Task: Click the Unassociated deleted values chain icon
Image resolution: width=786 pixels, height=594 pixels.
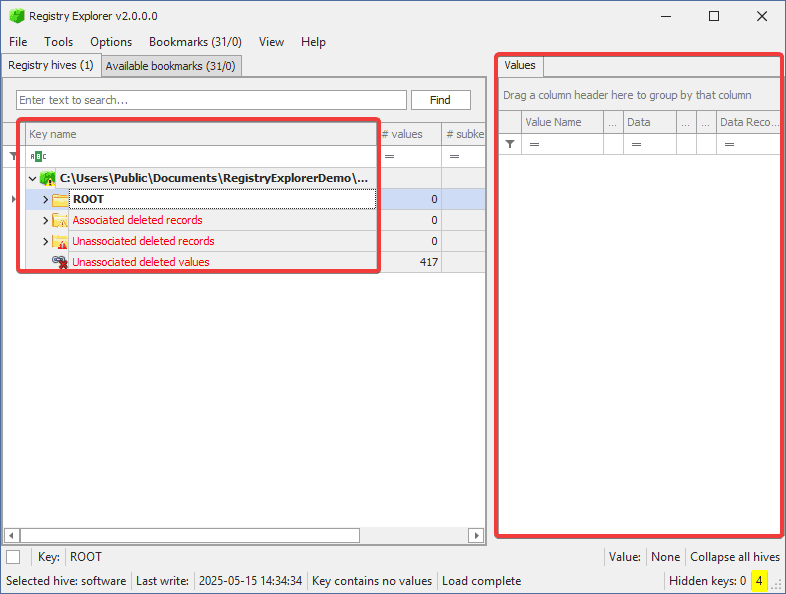Action: [60, 262]
